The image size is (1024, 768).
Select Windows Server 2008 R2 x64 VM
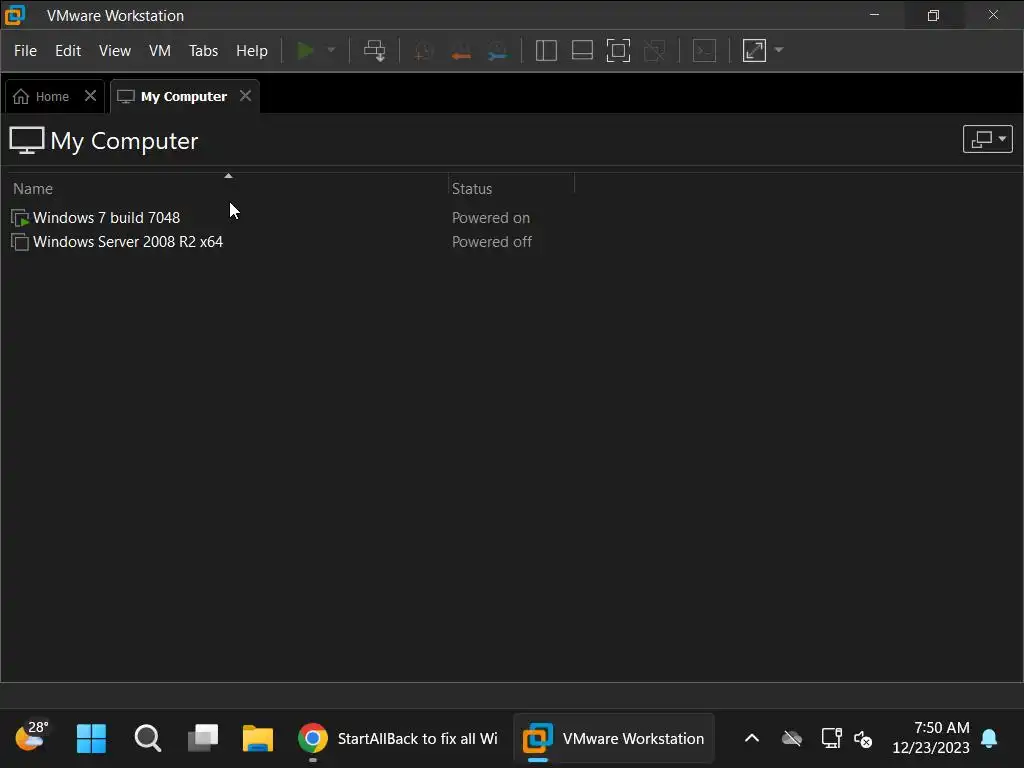pos(128,242)
